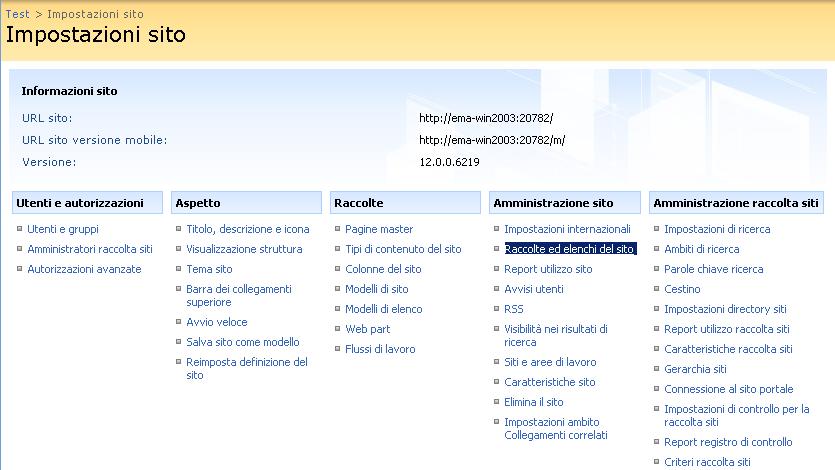The height and width of the screenshot is (470, 835).
Task: Click Elimina il sito link
Action: click(534, 402)
